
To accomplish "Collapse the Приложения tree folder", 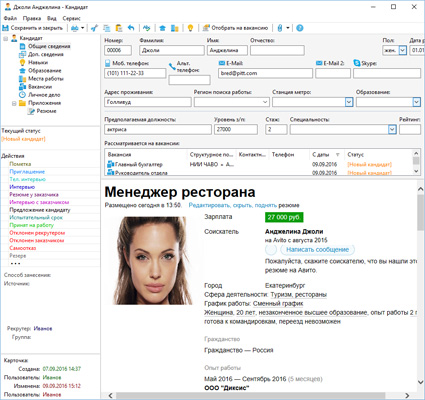I will pyautogui.click(x=14, y=103).
